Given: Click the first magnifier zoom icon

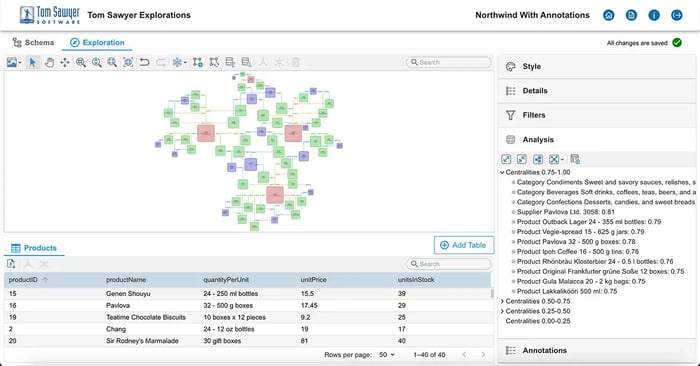Looking at the screenshot, I should pos(81,62).
